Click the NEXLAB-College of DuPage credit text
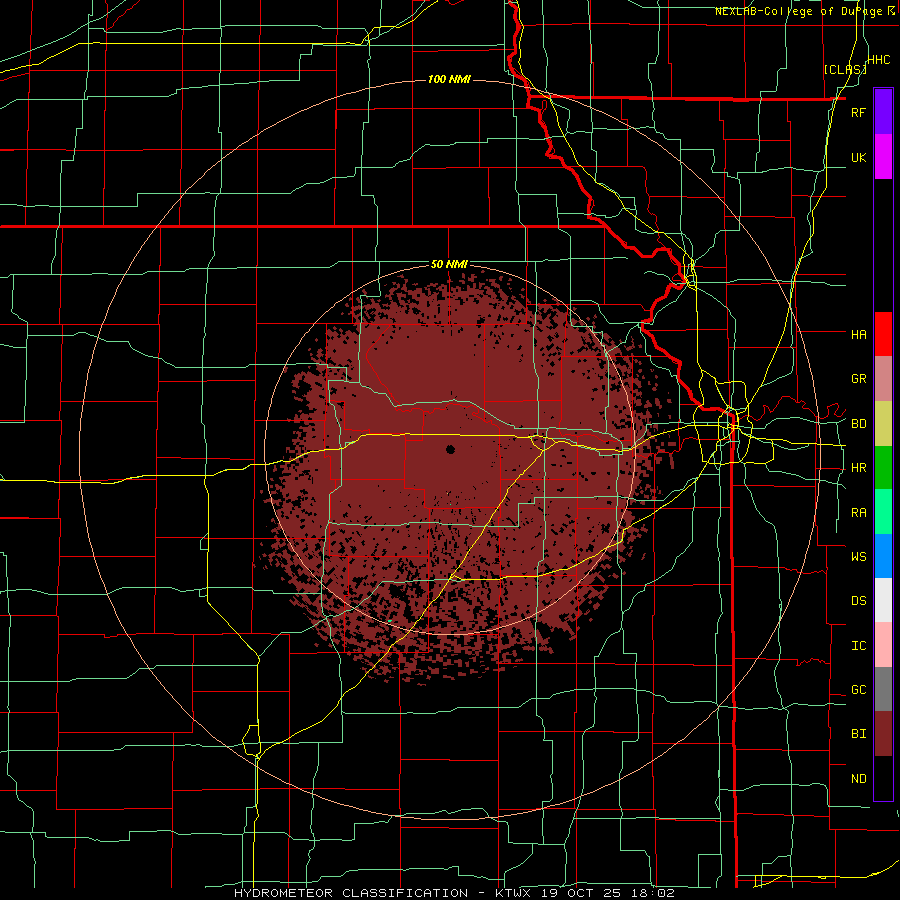Screen dimensions: 900x900 click(805, 11)
